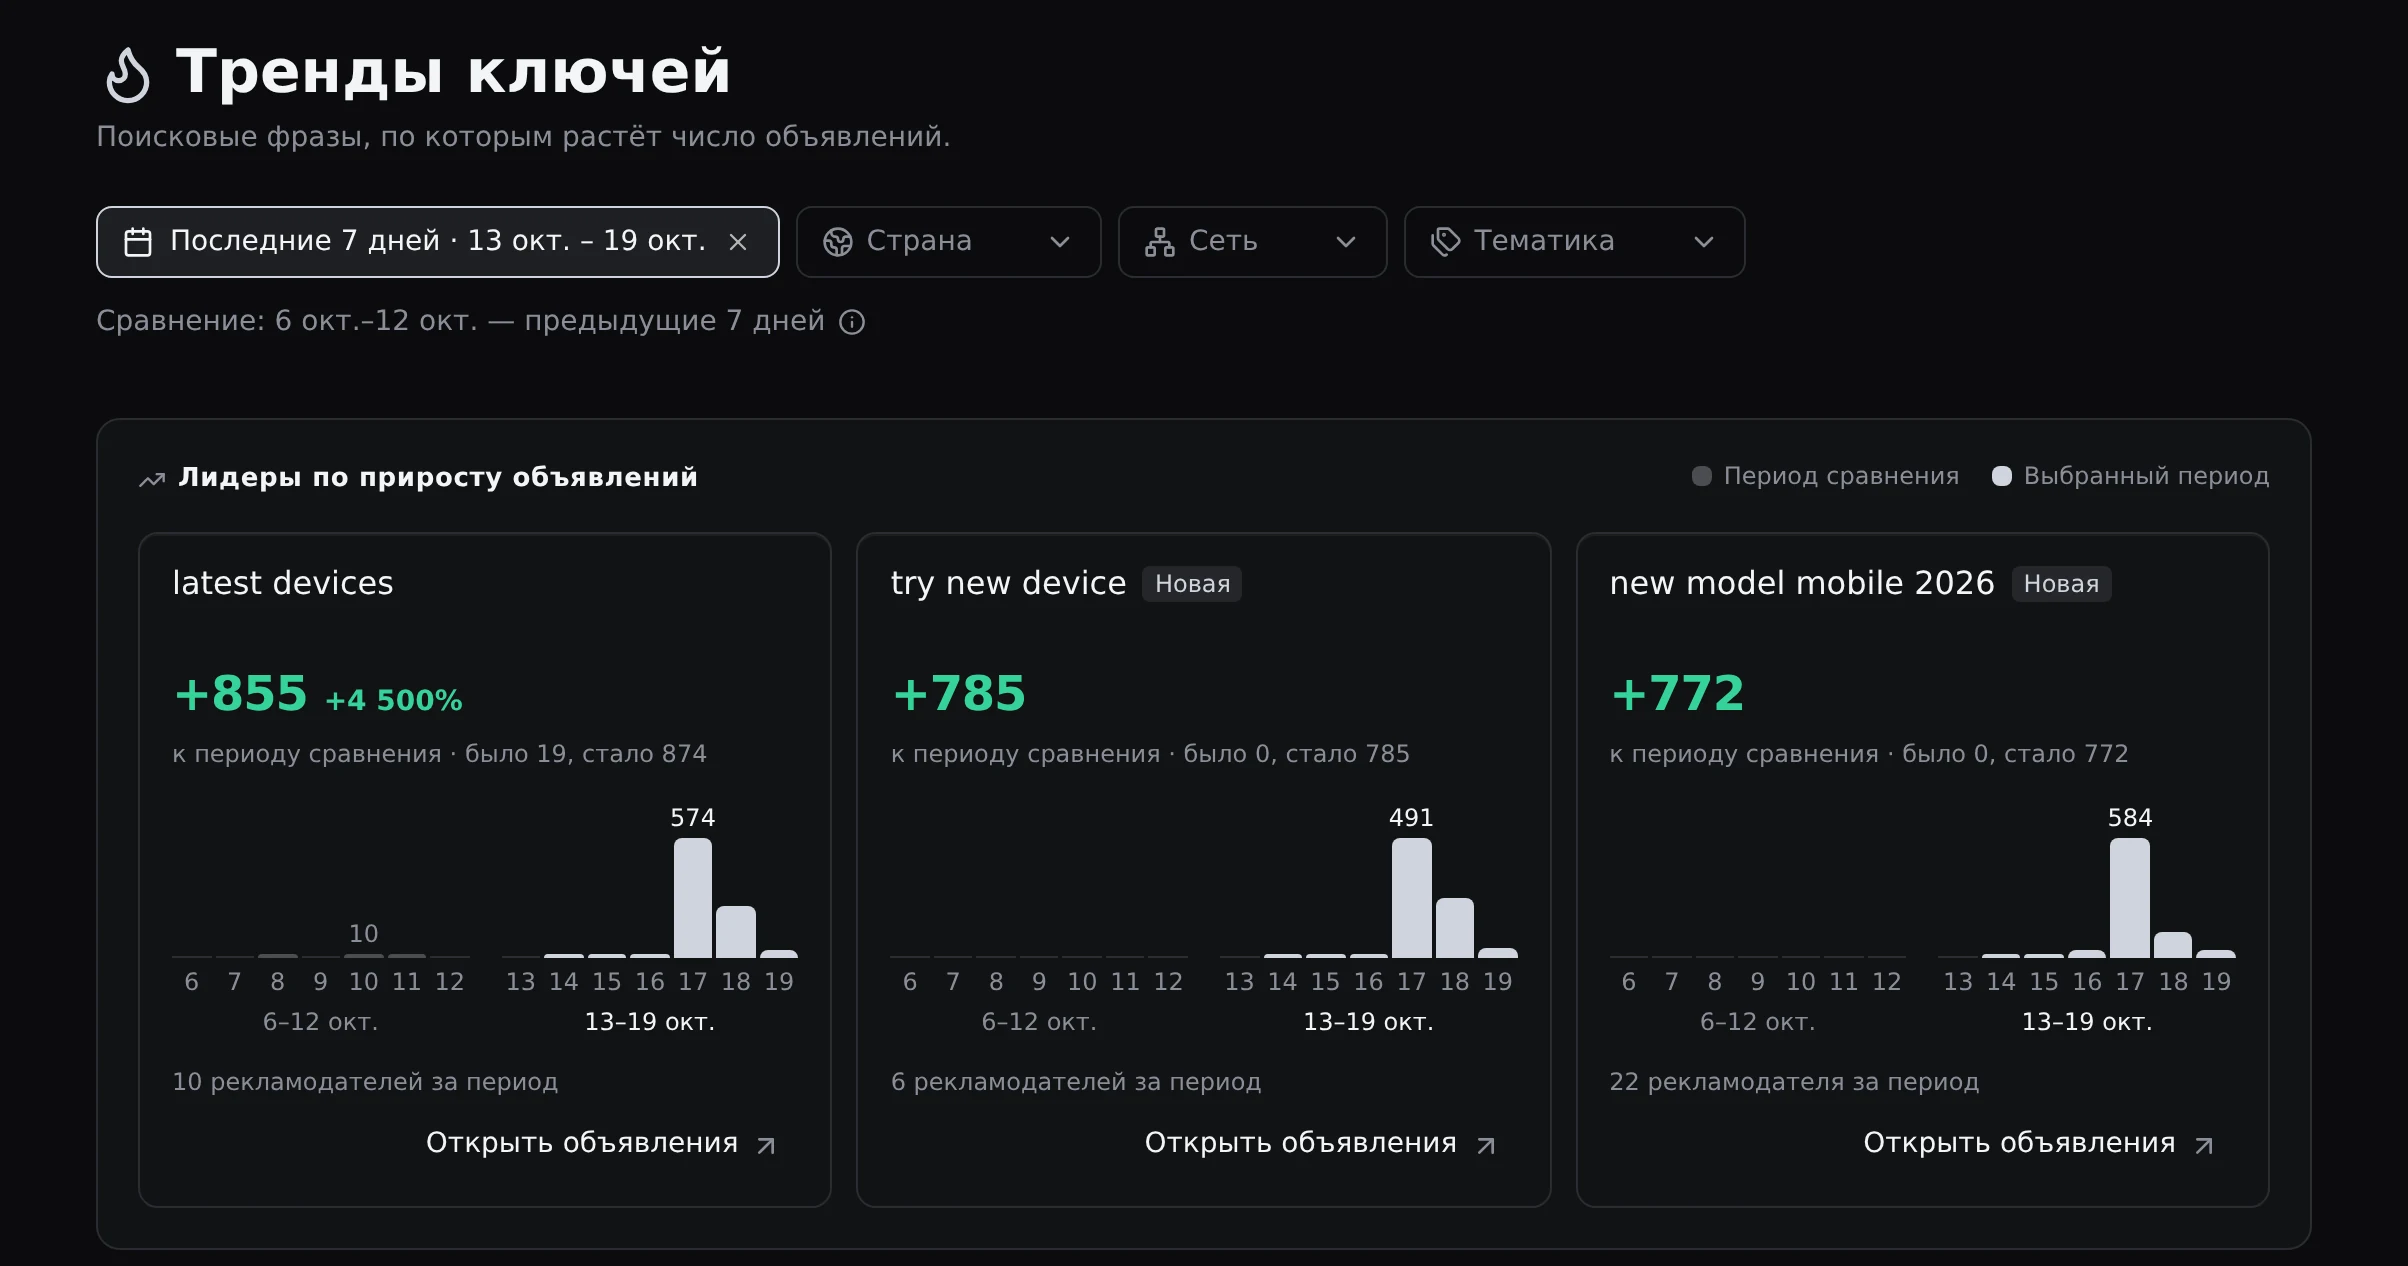Click the '+785' growth value
This screenshot has width=2408, height=1266.
coord(959,693)
